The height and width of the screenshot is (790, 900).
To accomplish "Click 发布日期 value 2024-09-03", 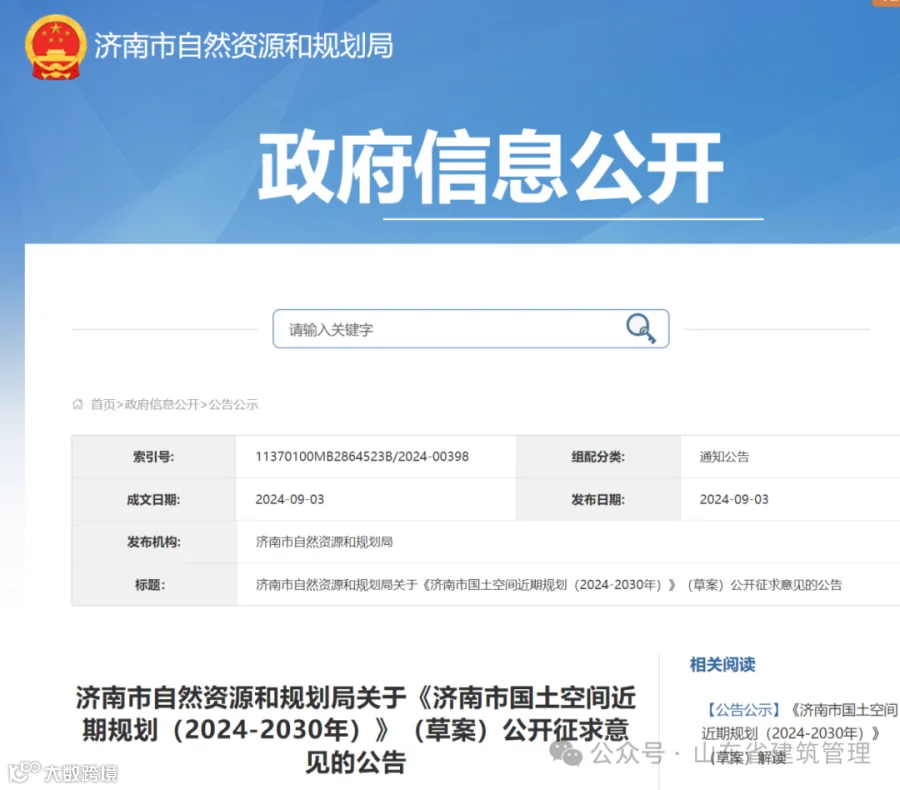I will point(734,499).
